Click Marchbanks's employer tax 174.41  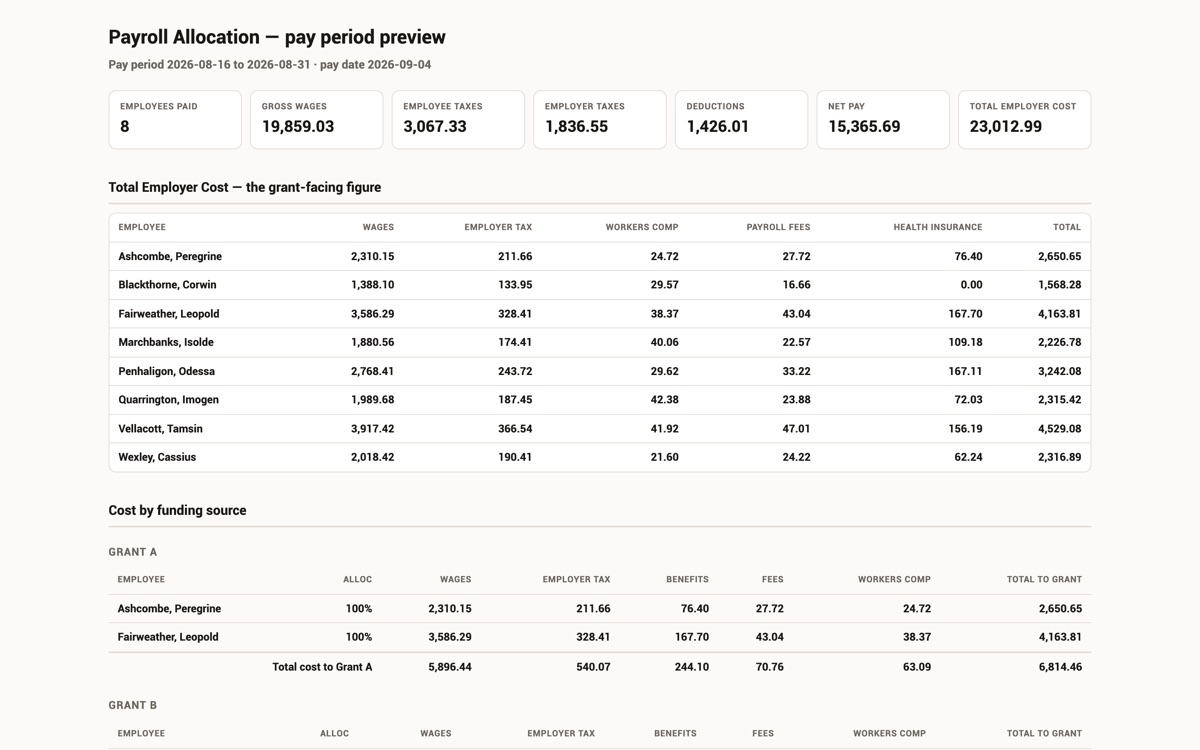pyautogui.click(x=515, y=342)
